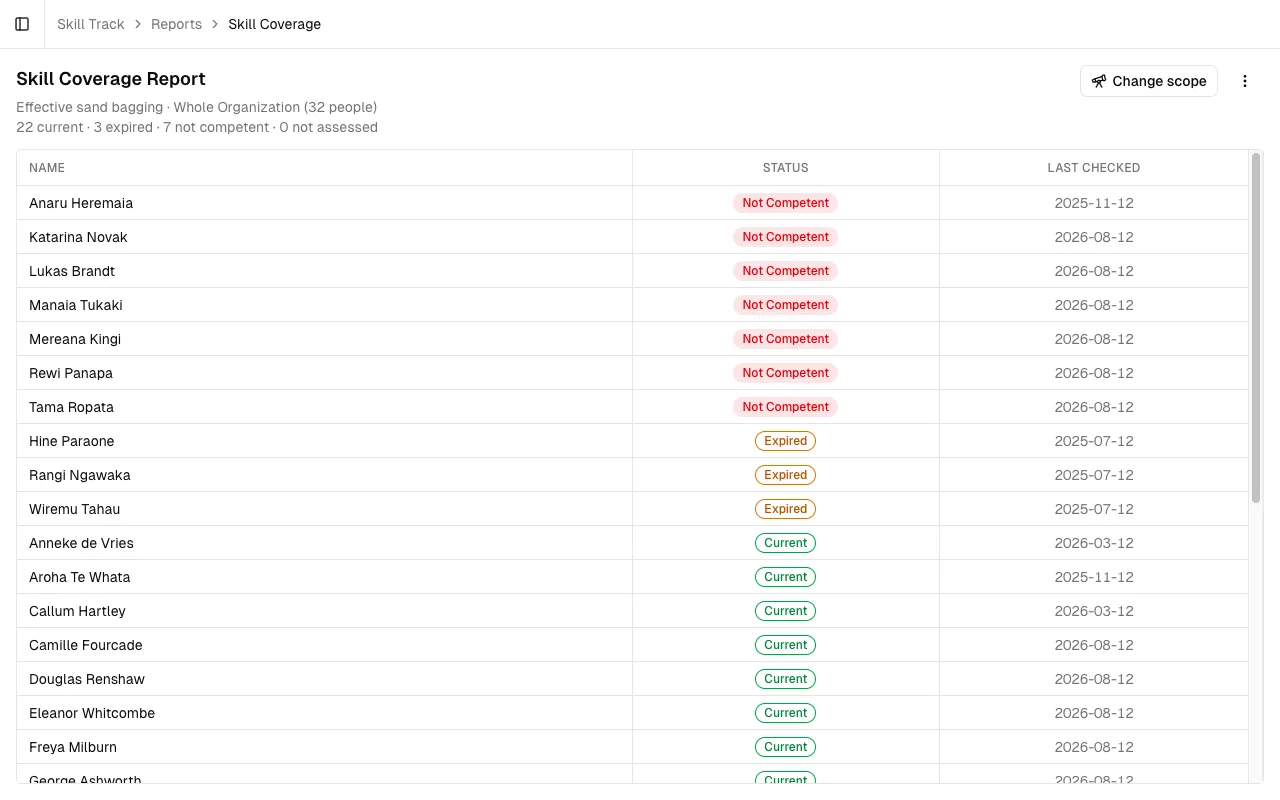The image size is (1280, 800).
Task: Select Wiremu Tahau name
Action: click(x=74, y=509)
